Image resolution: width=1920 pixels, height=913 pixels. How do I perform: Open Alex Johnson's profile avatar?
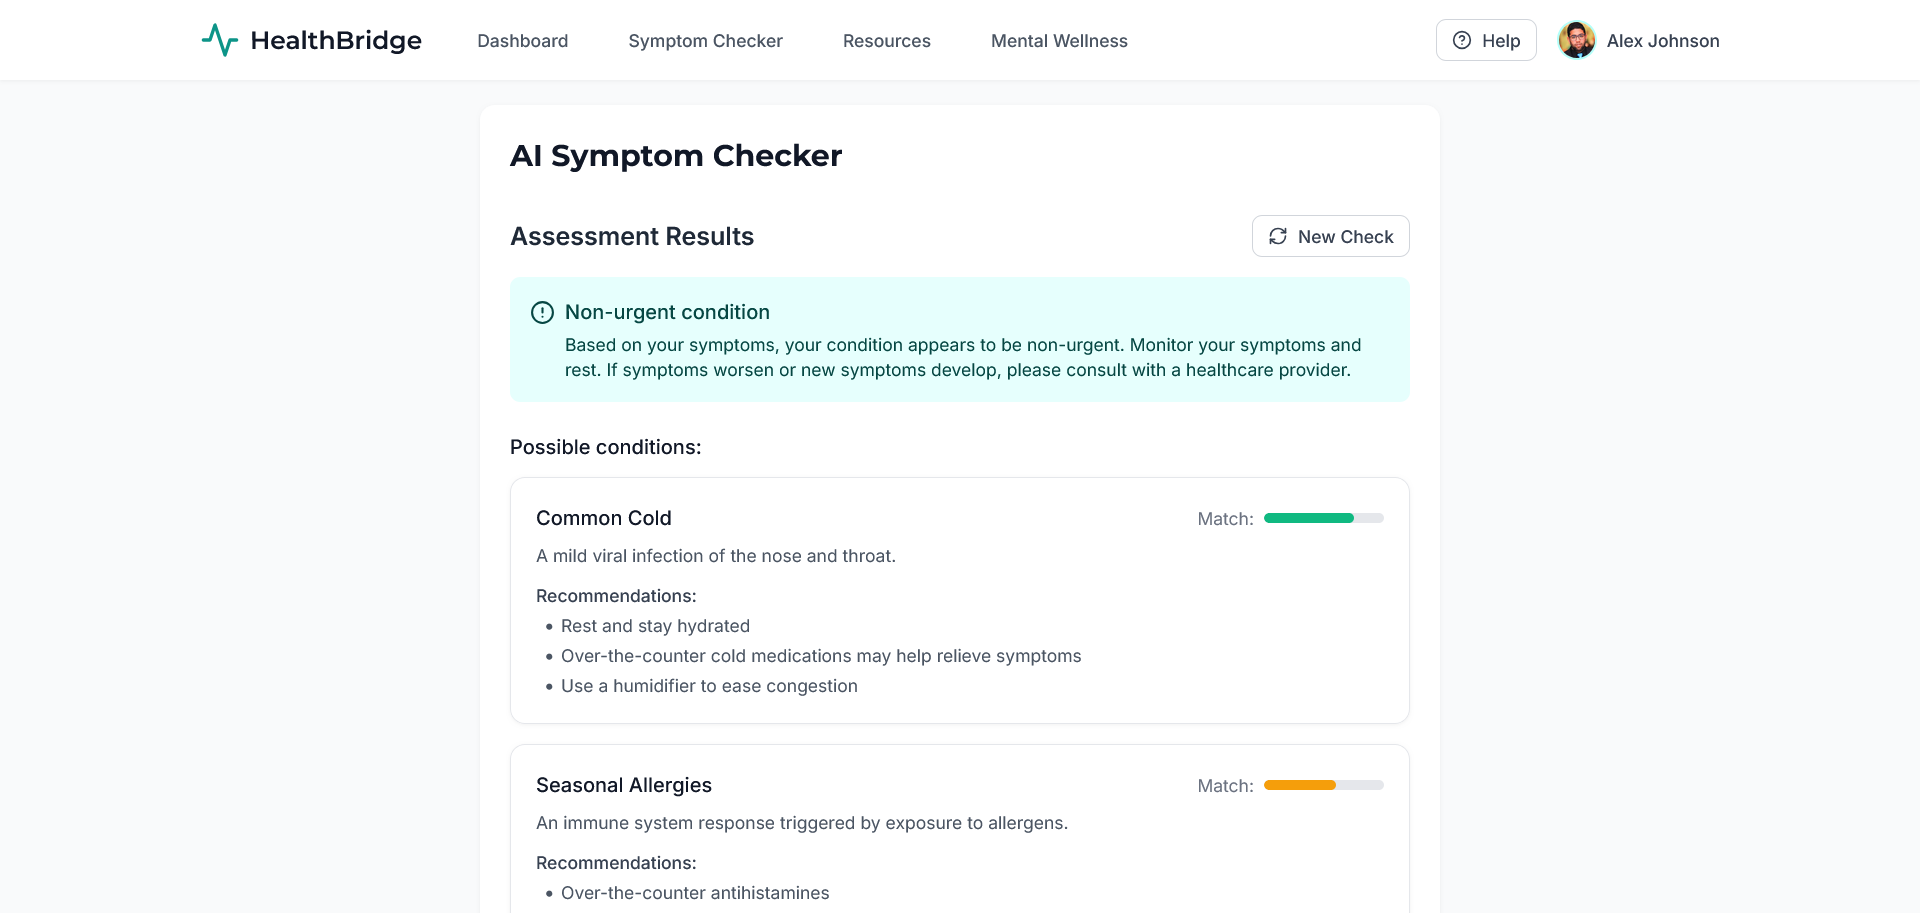click(1577, 40)
